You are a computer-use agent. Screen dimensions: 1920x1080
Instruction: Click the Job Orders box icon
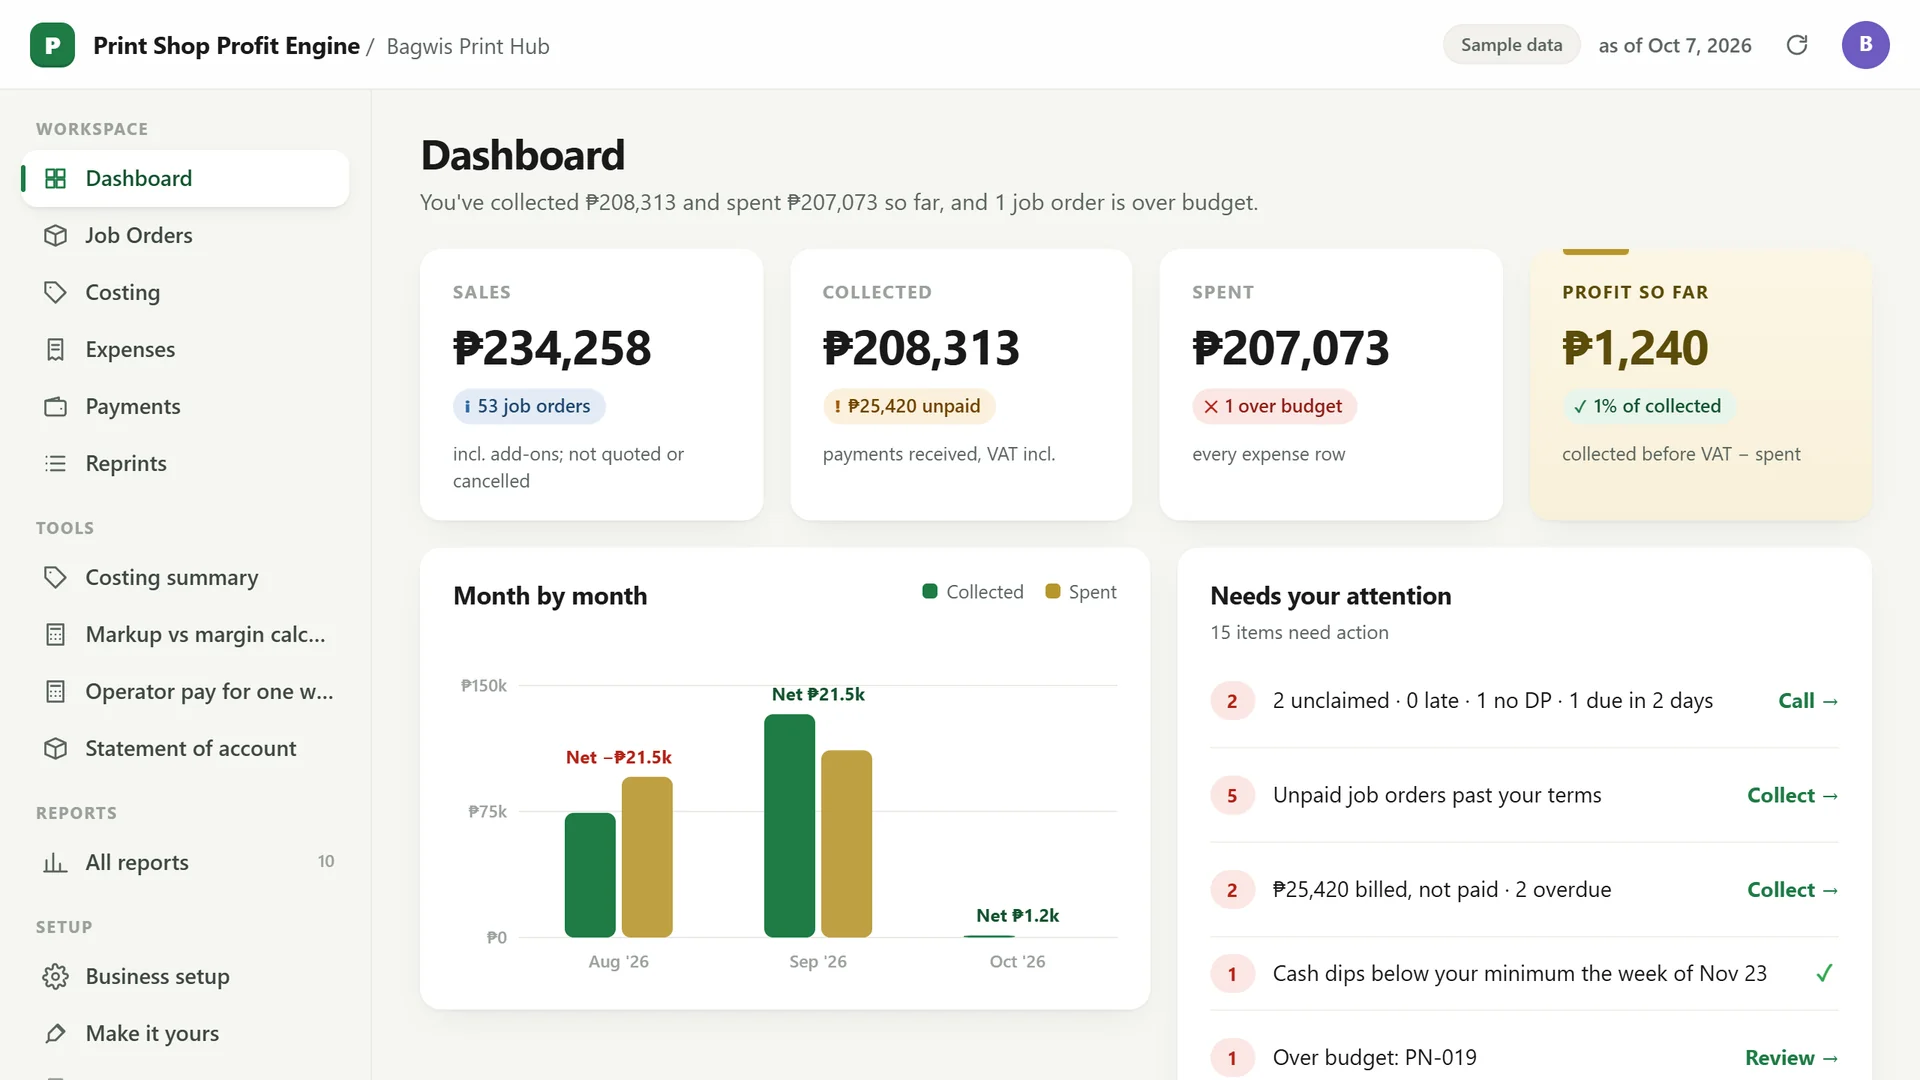[56, 235]
